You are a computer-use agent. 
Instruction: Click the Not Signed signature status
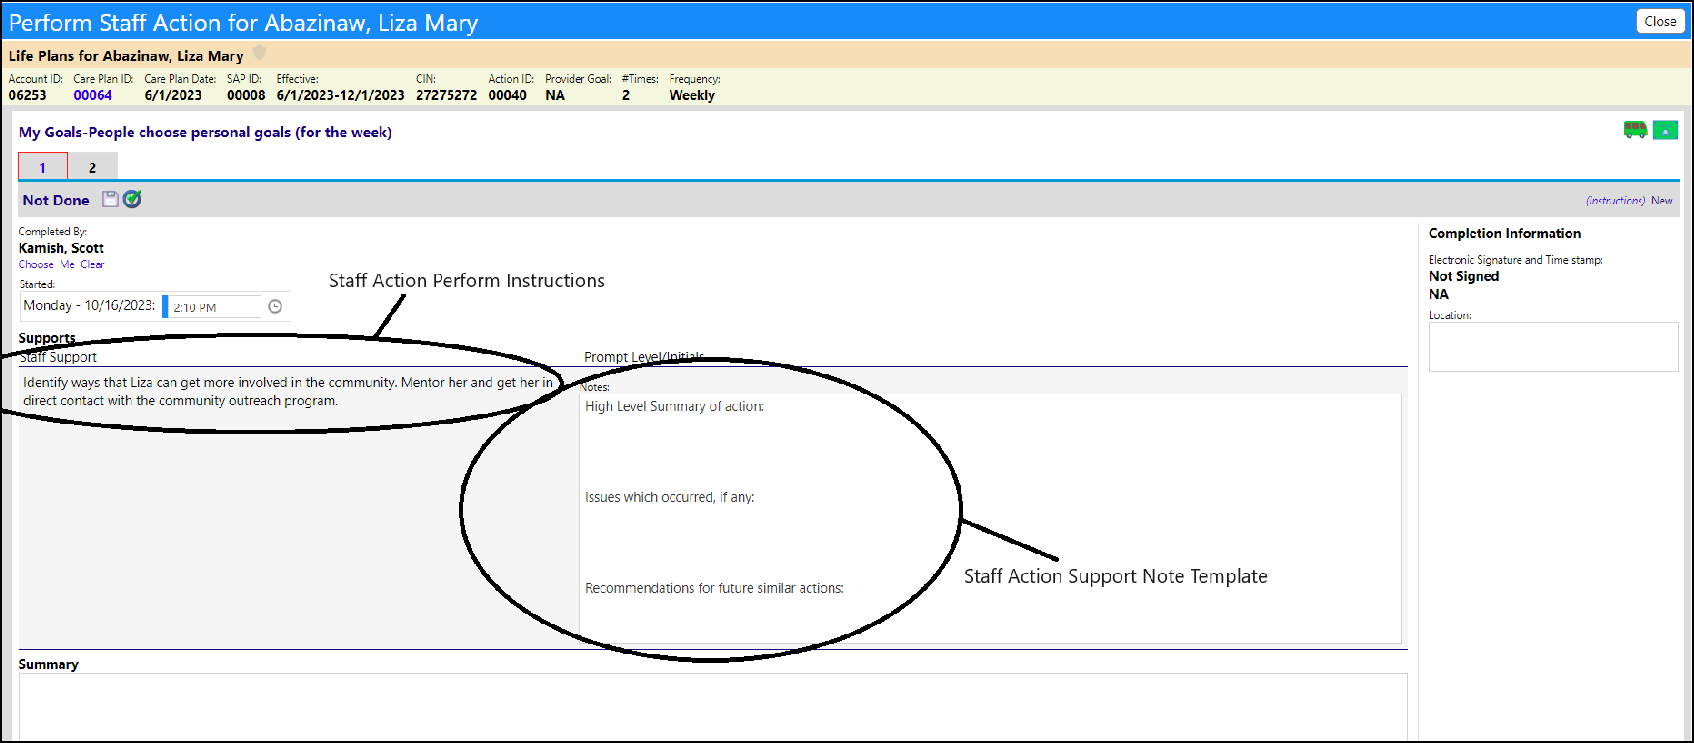pyautogui.click(x=1464, y=276)
